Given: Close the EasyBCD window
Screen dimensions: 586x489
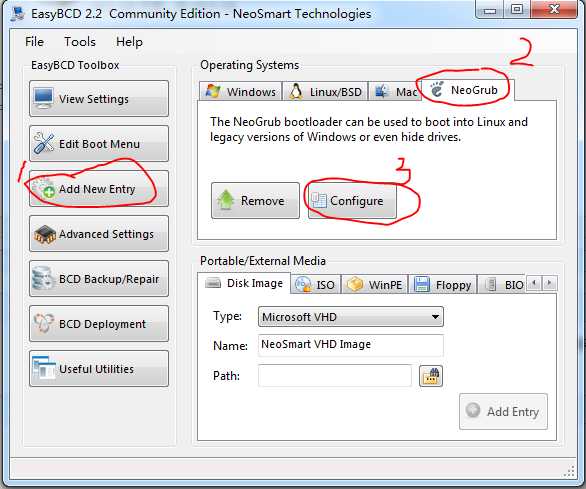Looking at the screenshot, I should [554, 9].
